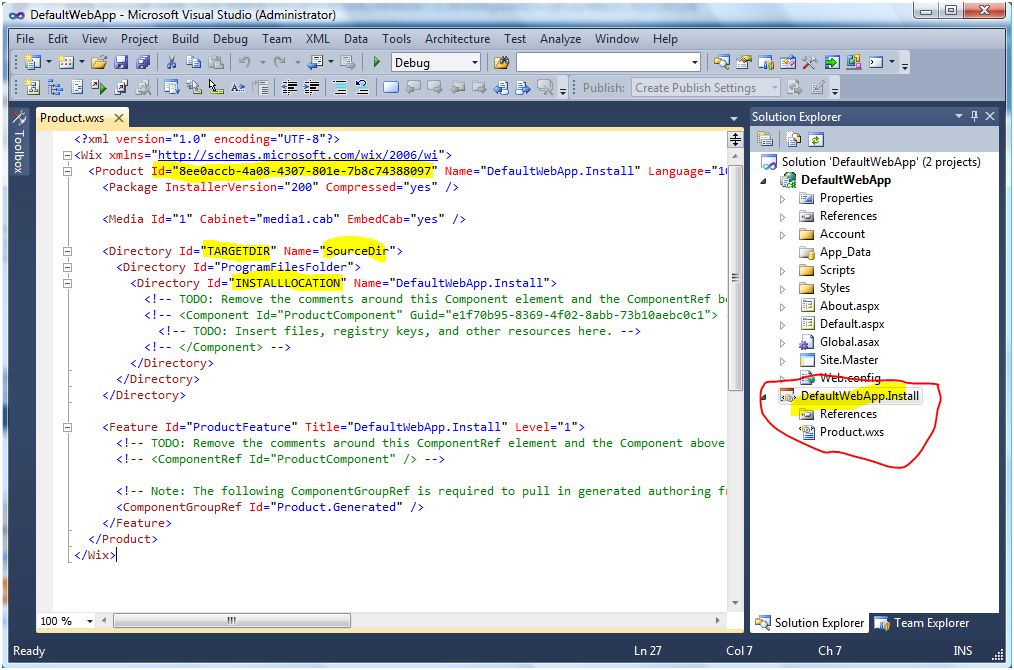This screenshot has width=1014, height=670.
Task: Open the Tools menu
Action: pos(396,39)
